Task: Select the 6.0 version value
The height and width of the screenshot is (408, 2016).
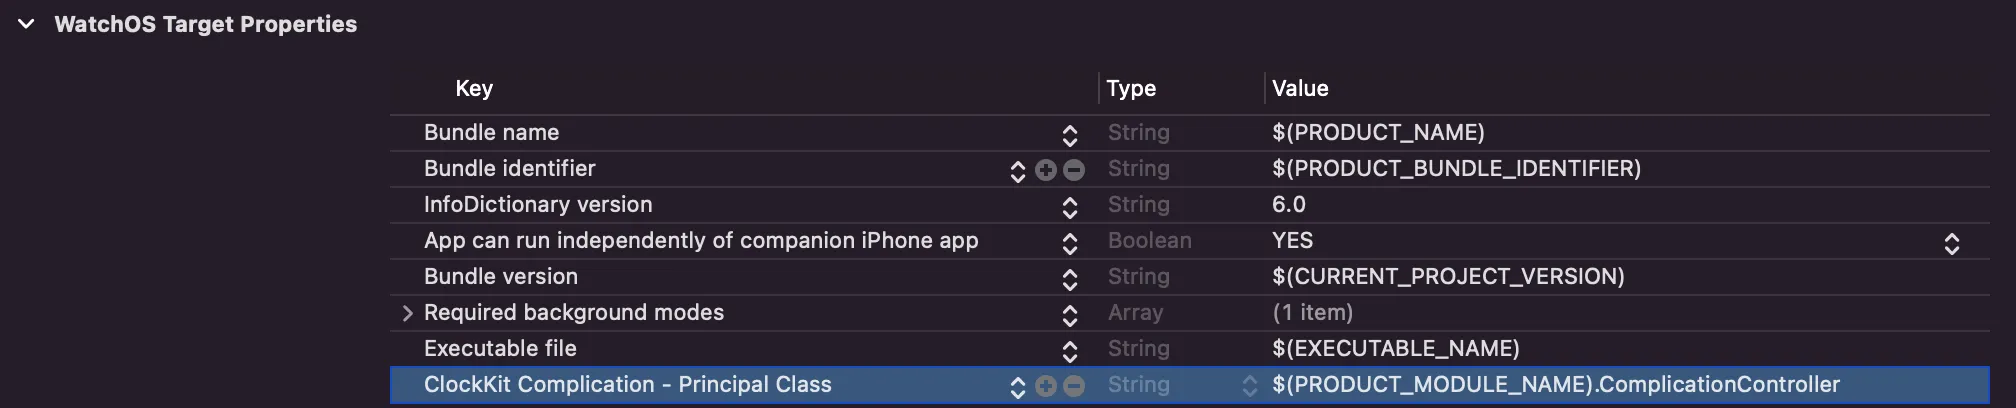Action: coord(1289,205)
